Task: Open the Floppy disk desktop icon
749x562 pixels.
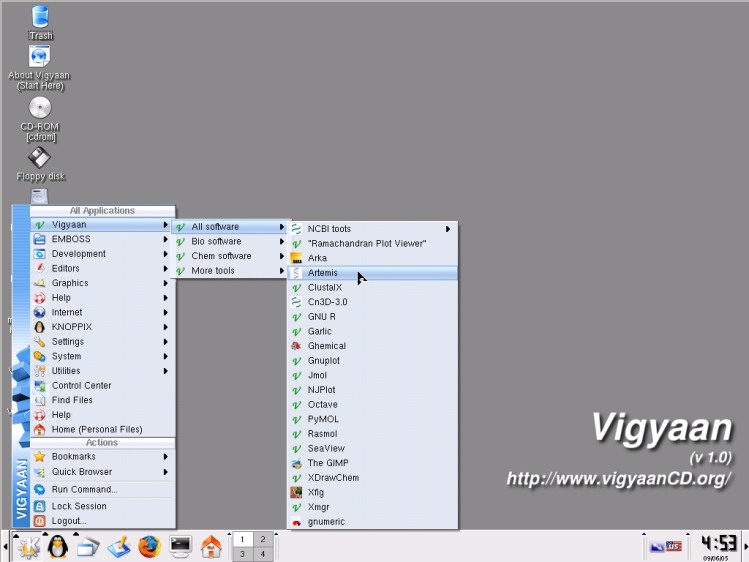Action: [x=40, y=159]
